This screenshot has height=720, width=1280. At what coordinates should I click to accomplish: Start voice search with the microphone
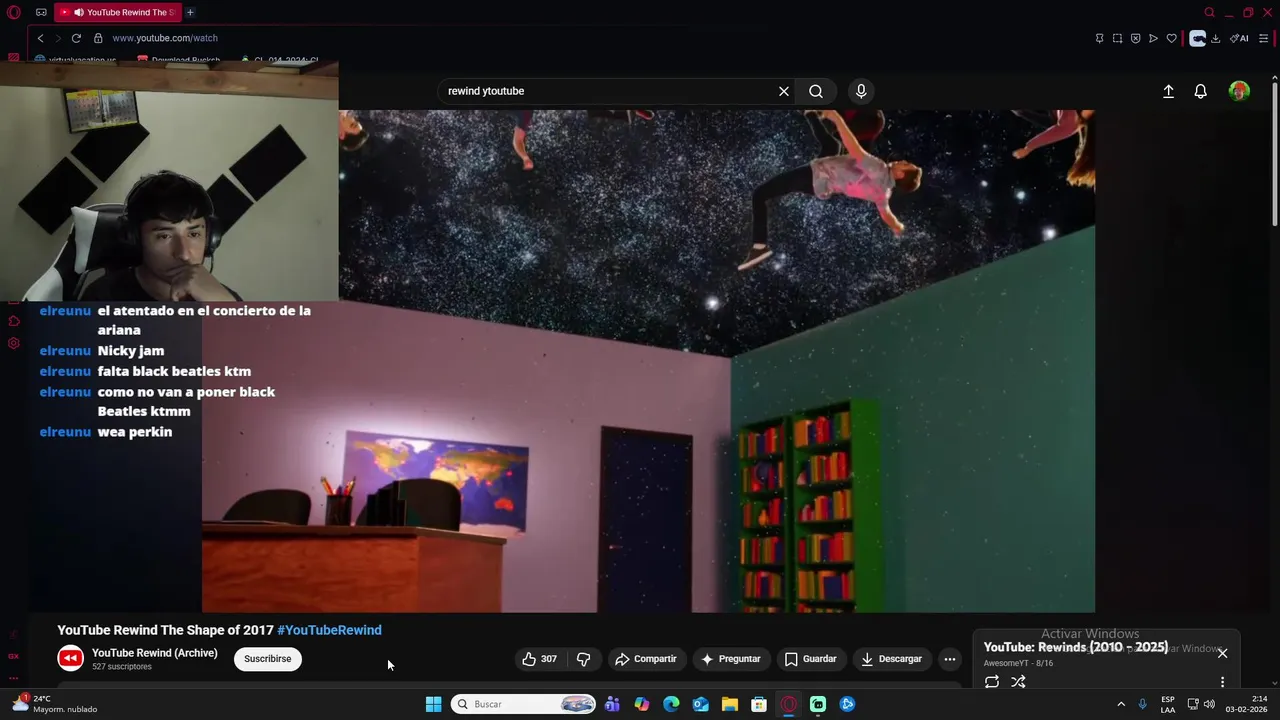(x=861, y=91)
